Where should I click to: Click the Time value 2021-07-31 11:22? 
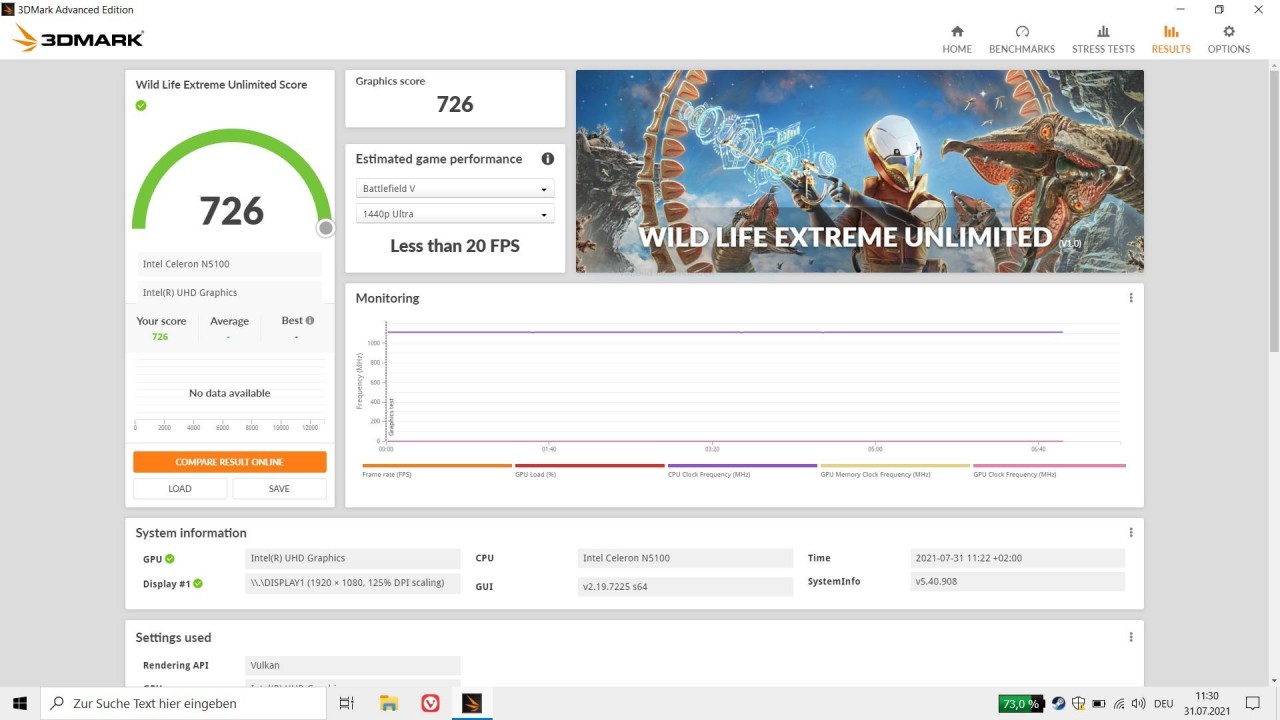coord(1018,558)
